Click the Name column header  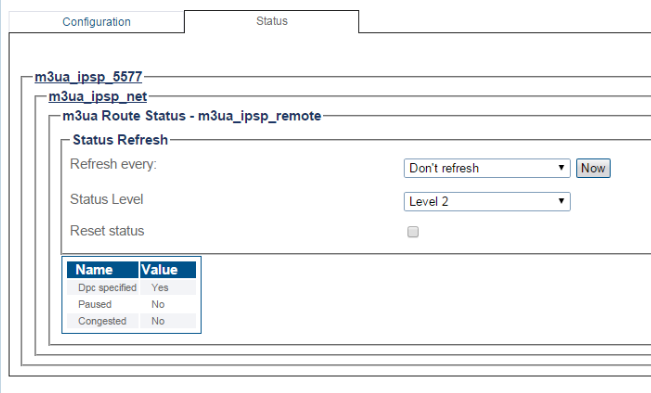(103, 270)
